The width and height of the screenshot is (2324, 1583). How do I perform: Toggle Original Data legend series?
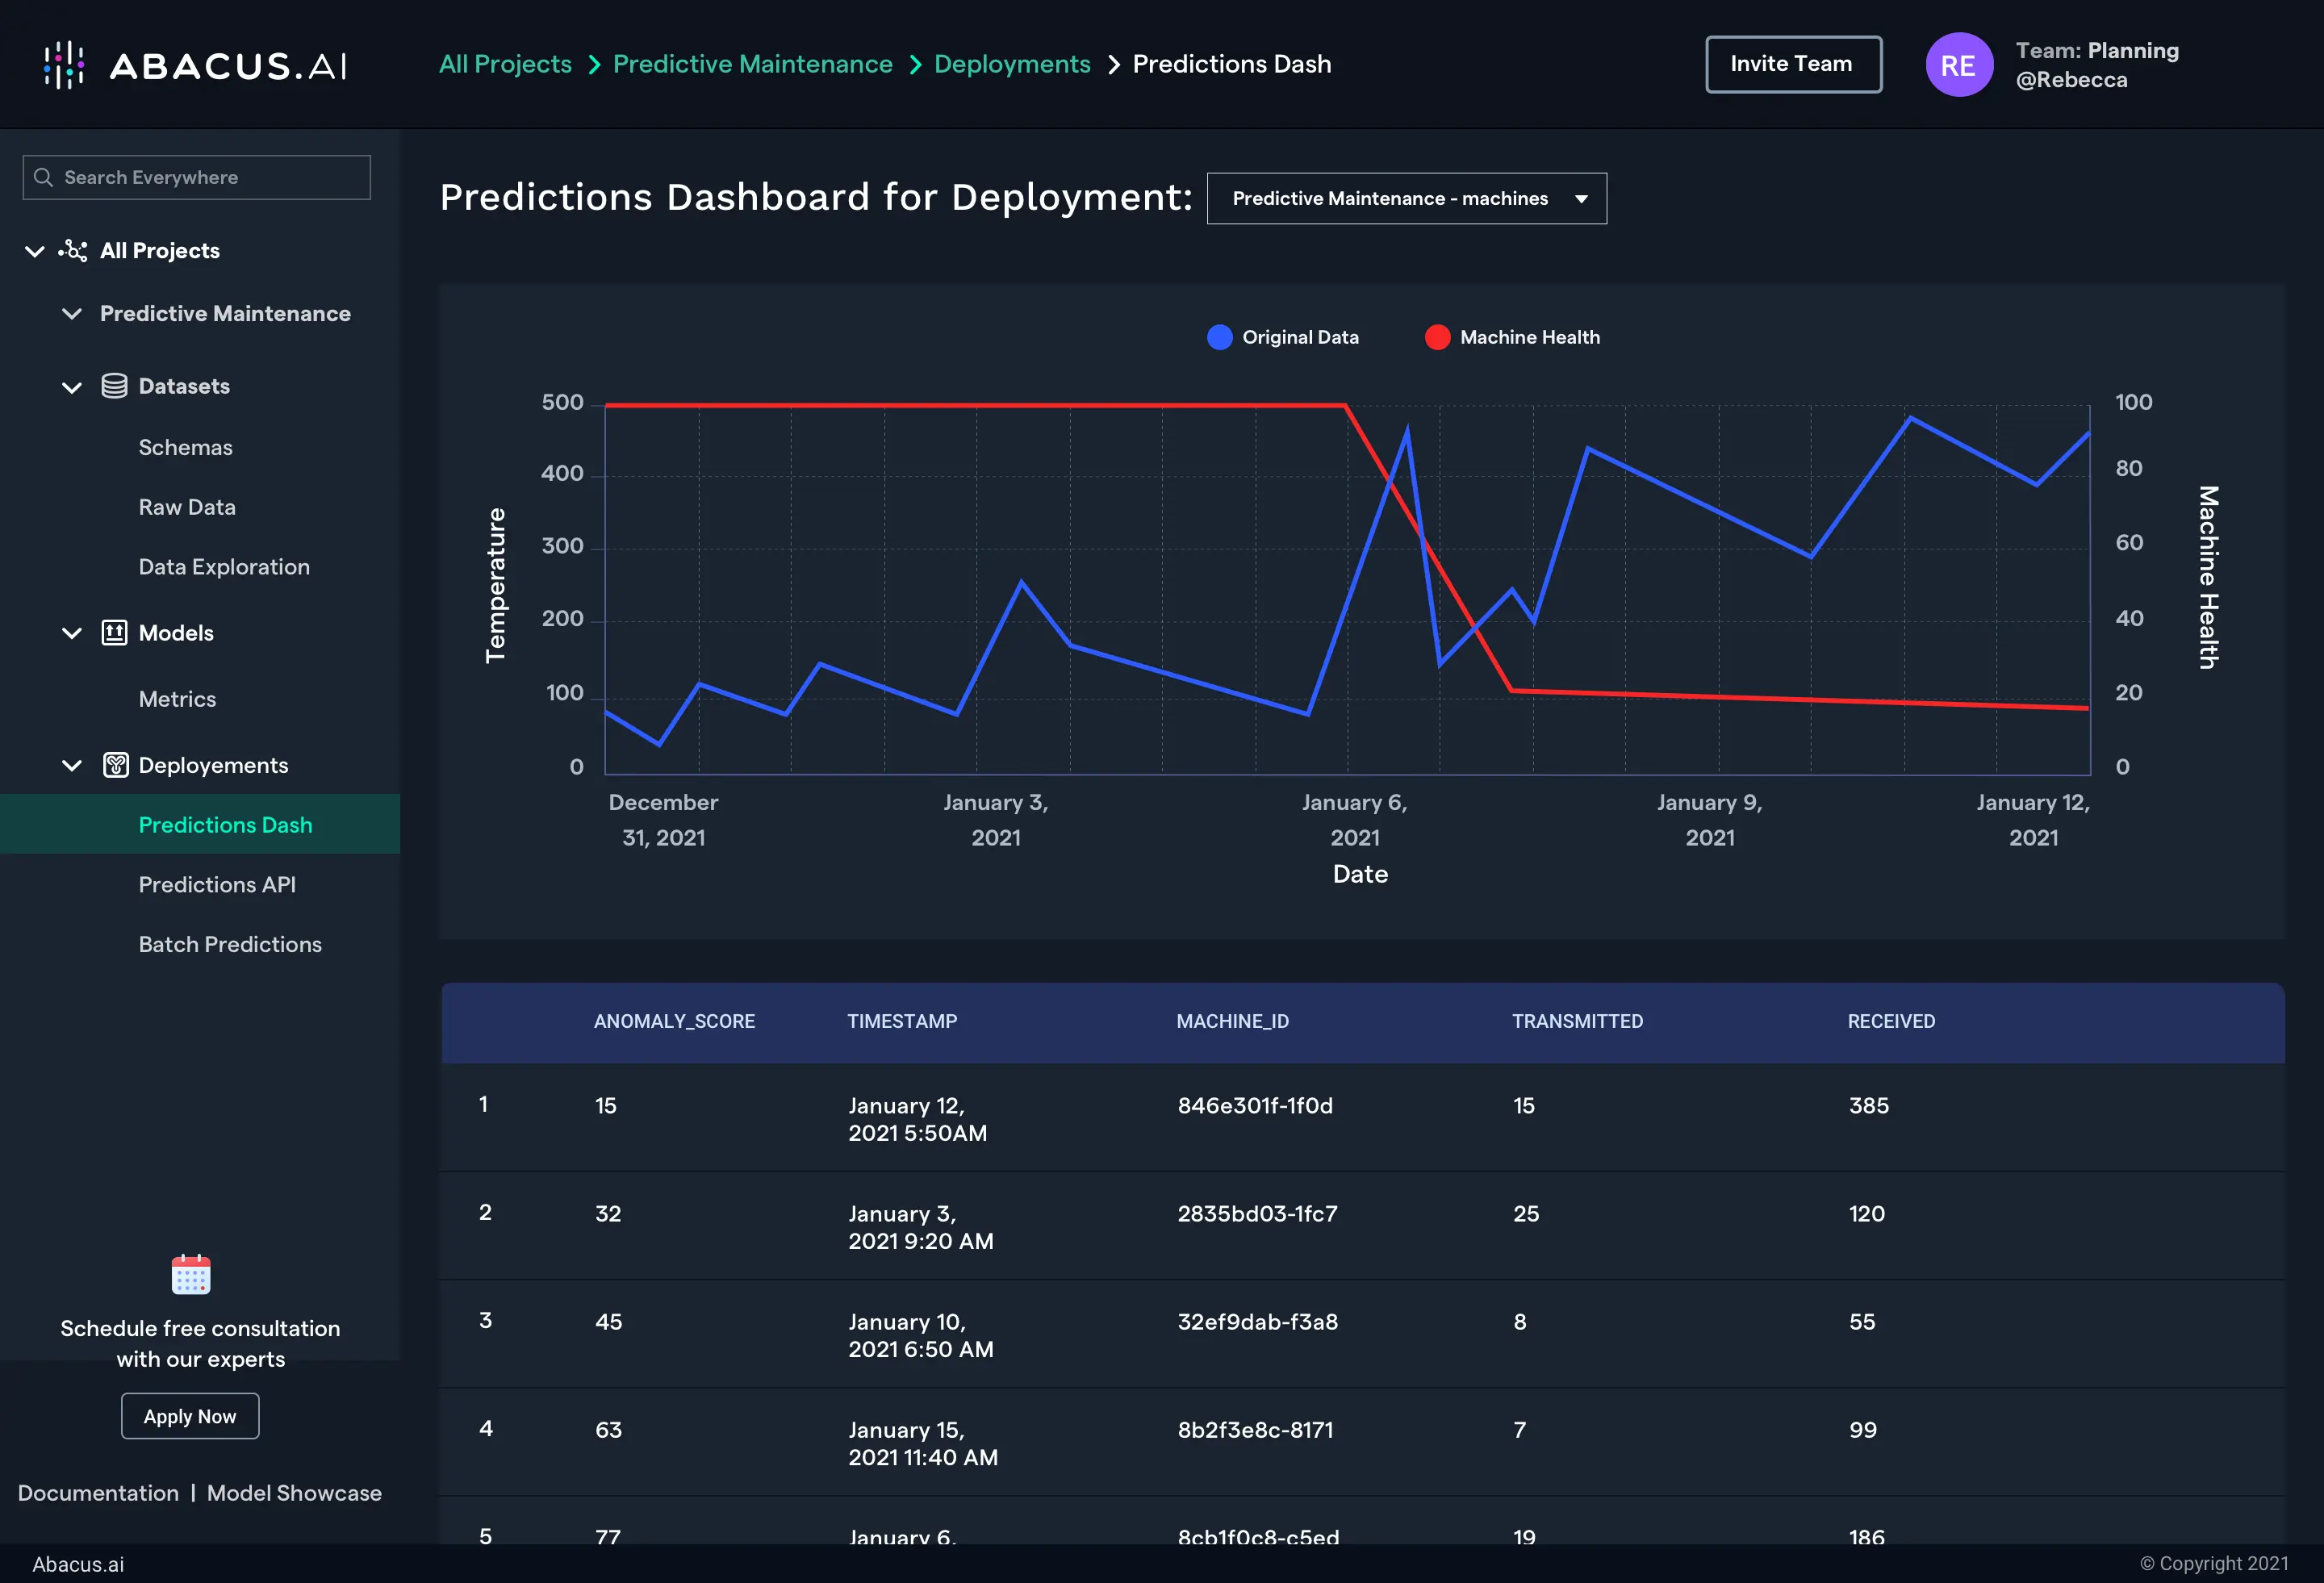(x=1299, y=337)
